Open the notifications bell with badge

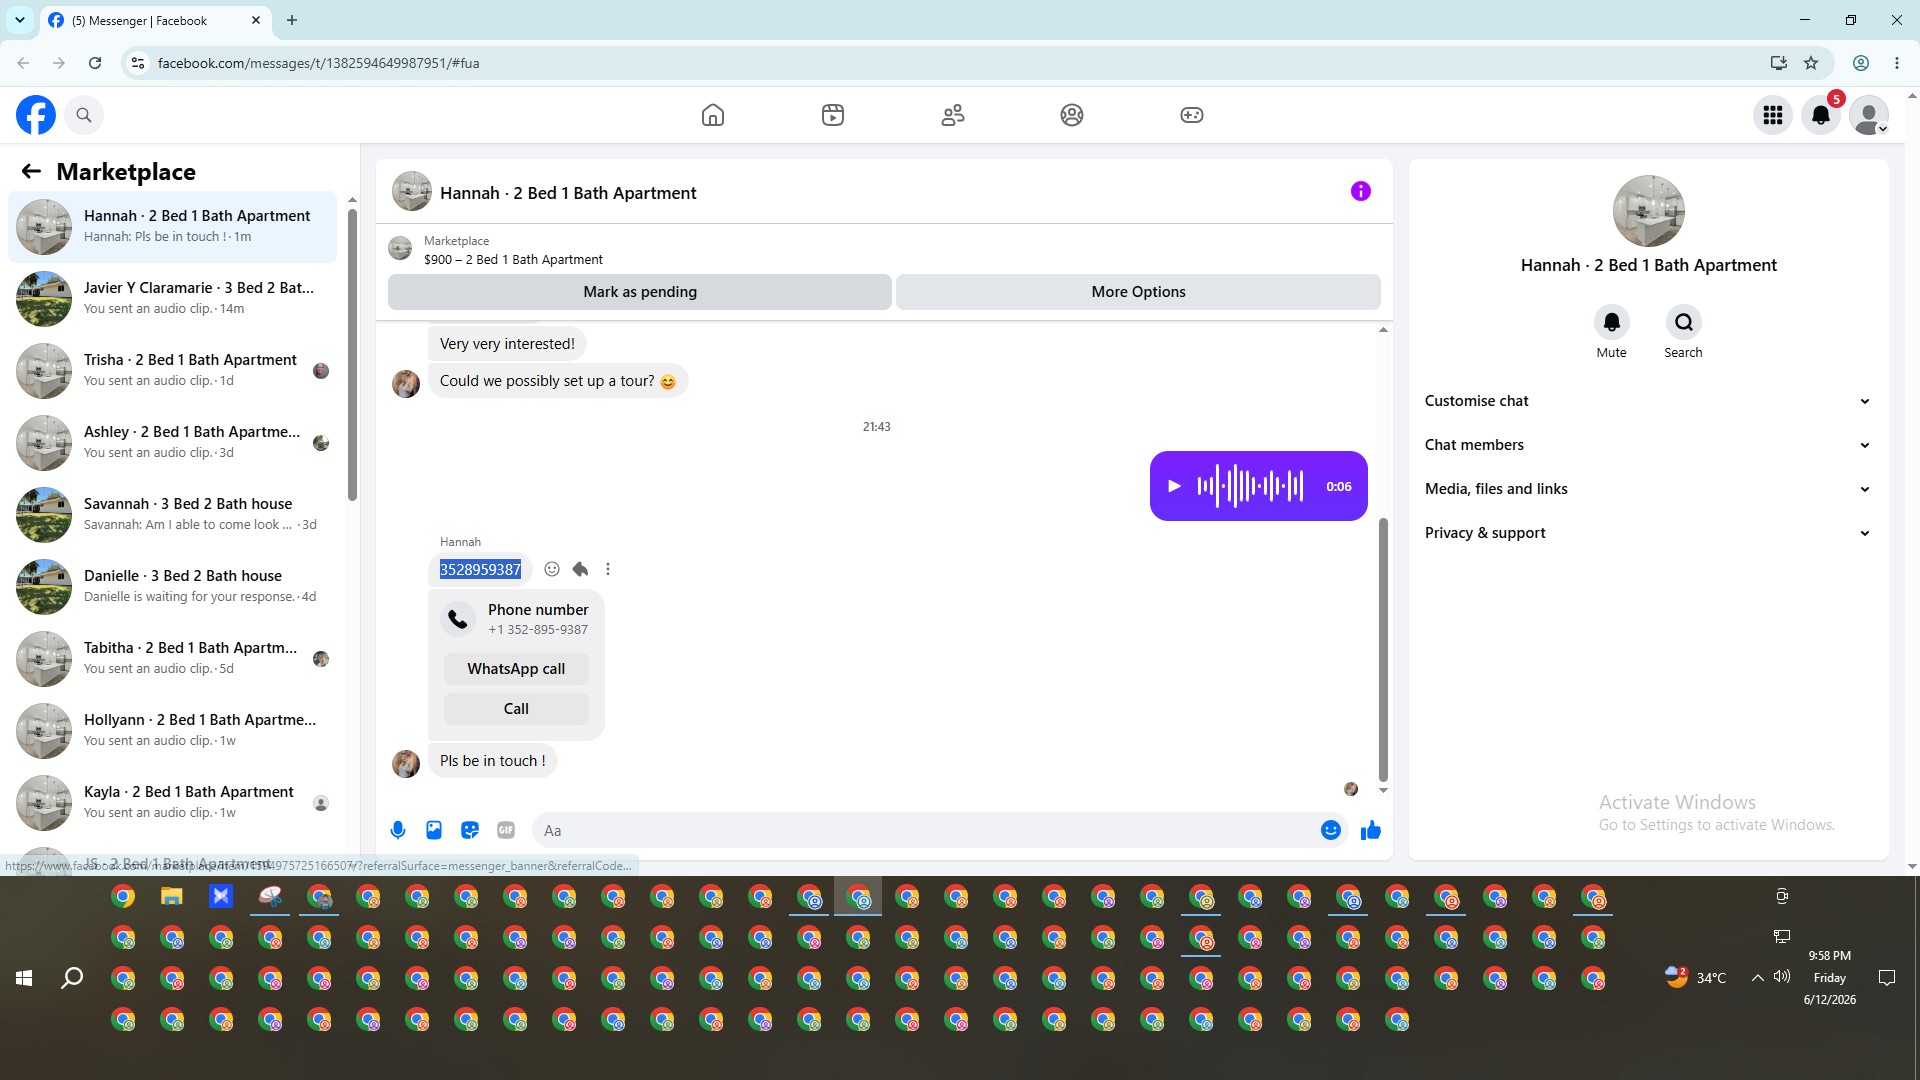(x=1821, y=115)
